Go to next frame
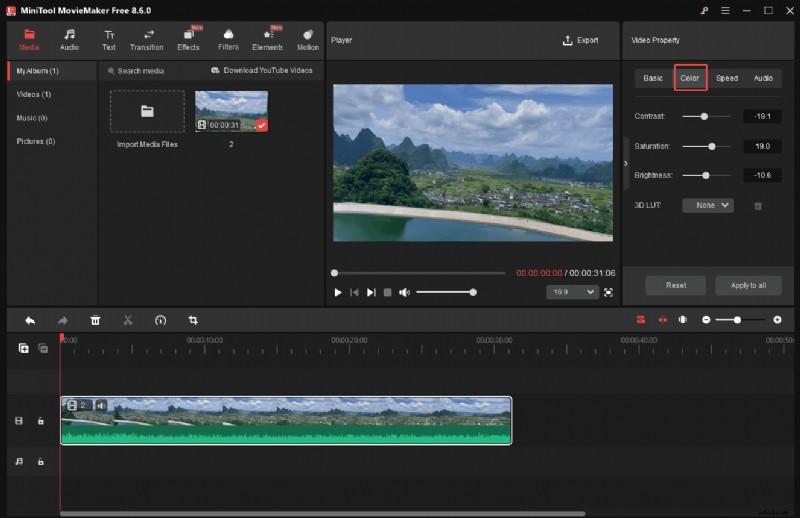Image resolution: width=800 pixels, height=518 pixels. (371, 292)
